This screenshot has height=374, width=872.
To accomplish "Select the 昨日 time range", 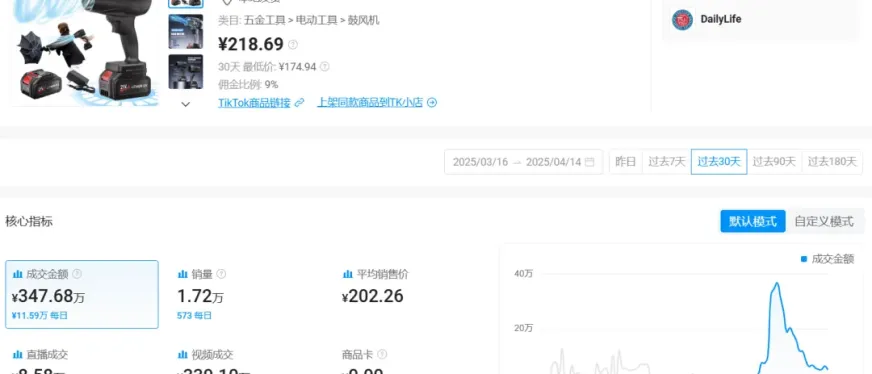I will (626, 162).
